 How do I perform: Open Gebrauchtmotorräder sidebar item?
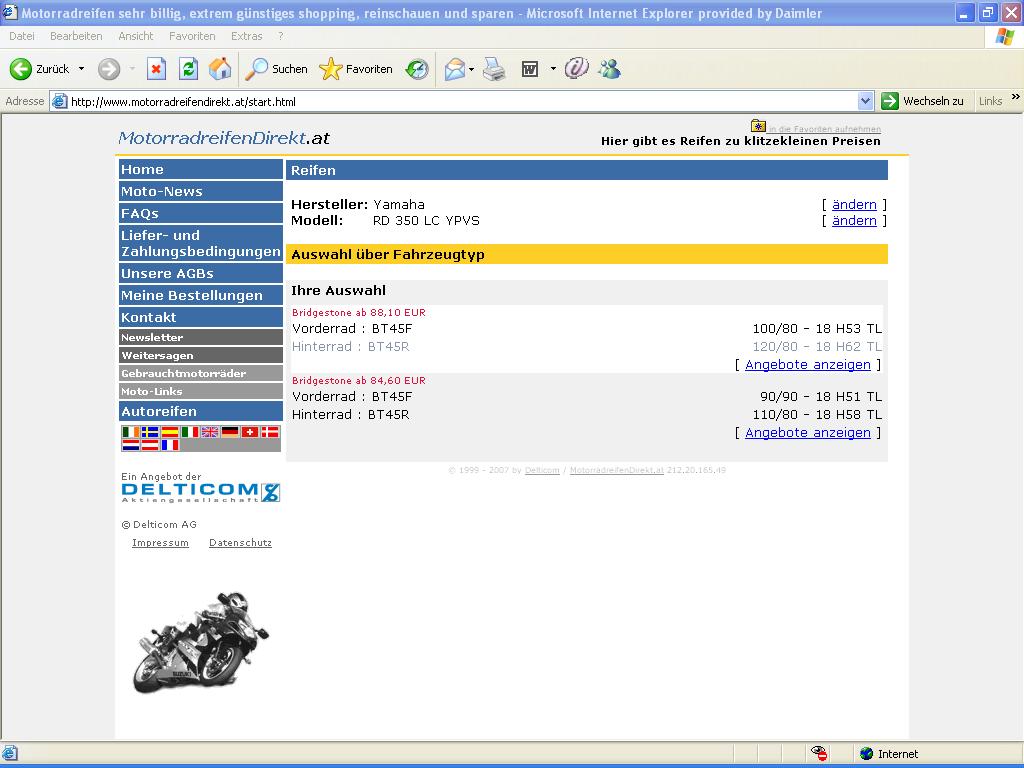coord(200,374)
